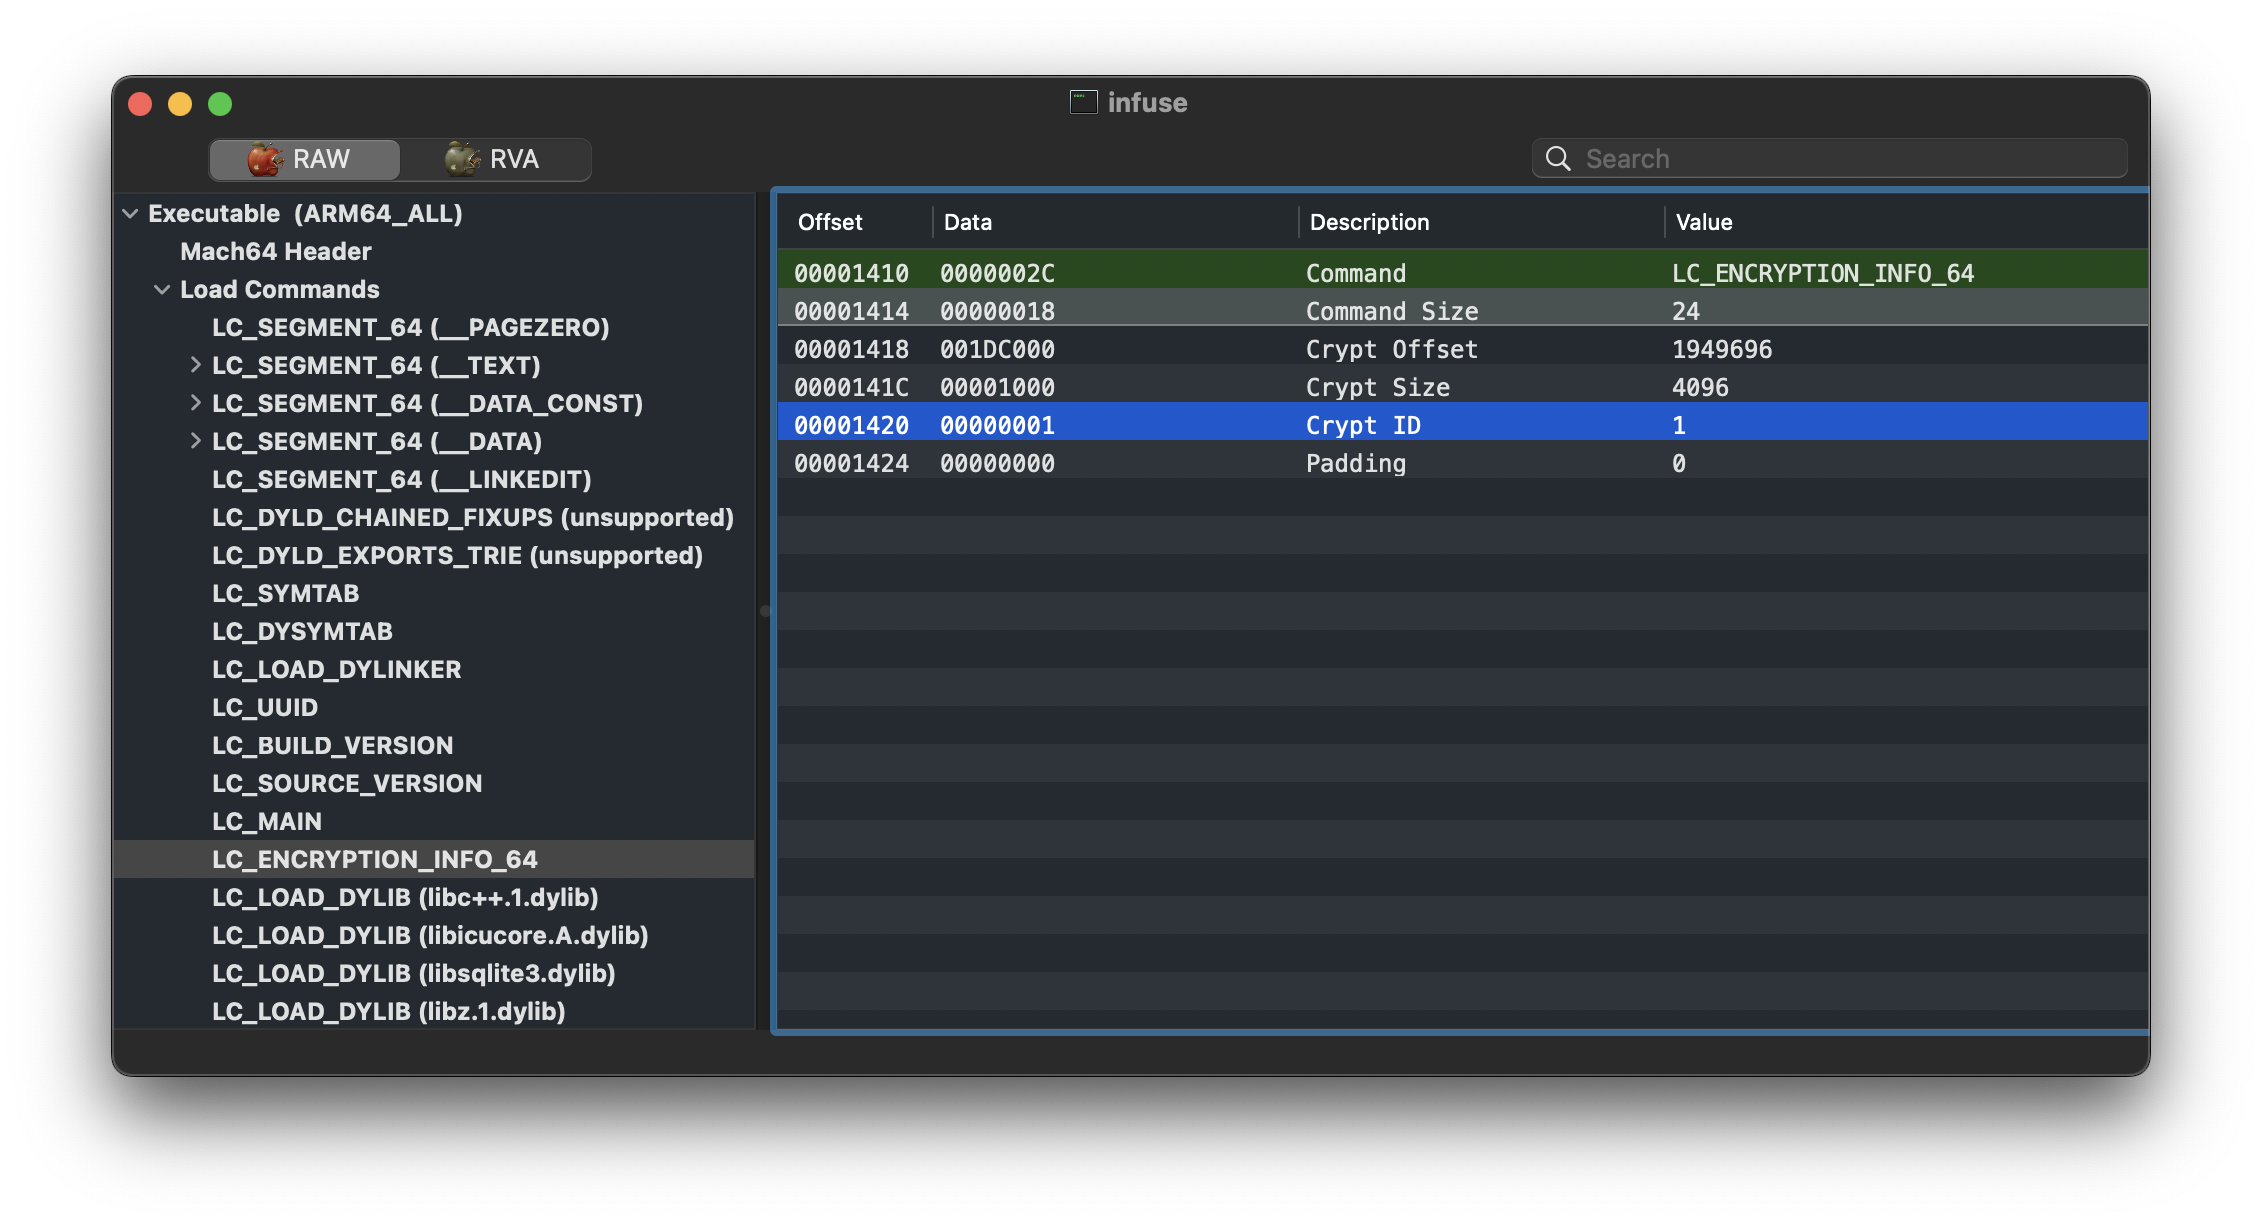This screenshot has height=1224, width=2262.
Task: Select LC_DYLD_CHAINED_FIXUPS (unsupported)
Action: coord(472,517)
